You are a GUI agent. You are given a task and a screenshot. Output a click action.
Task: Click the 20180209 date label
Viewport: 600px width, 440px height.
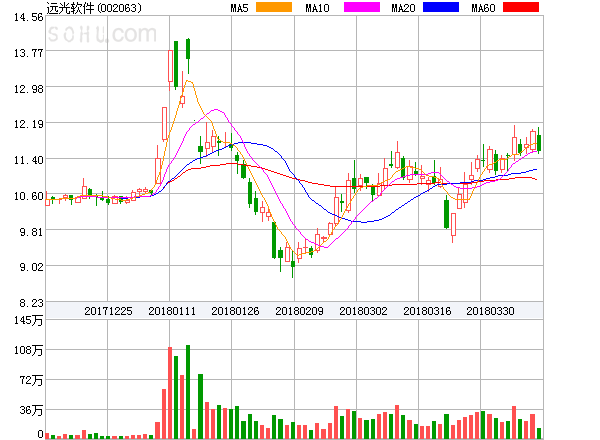coord(299,311)
